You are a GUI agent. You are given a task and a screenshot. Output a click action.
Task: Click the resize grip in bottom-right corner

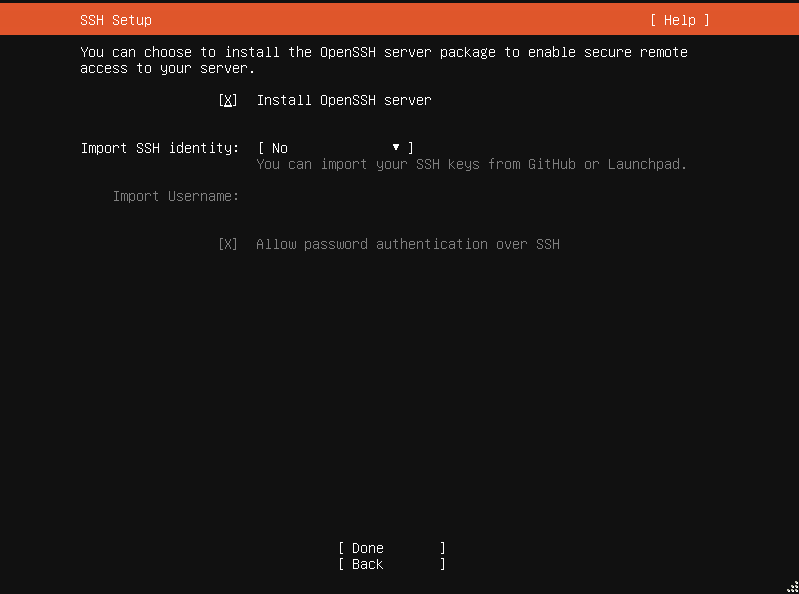pos(792,587)
